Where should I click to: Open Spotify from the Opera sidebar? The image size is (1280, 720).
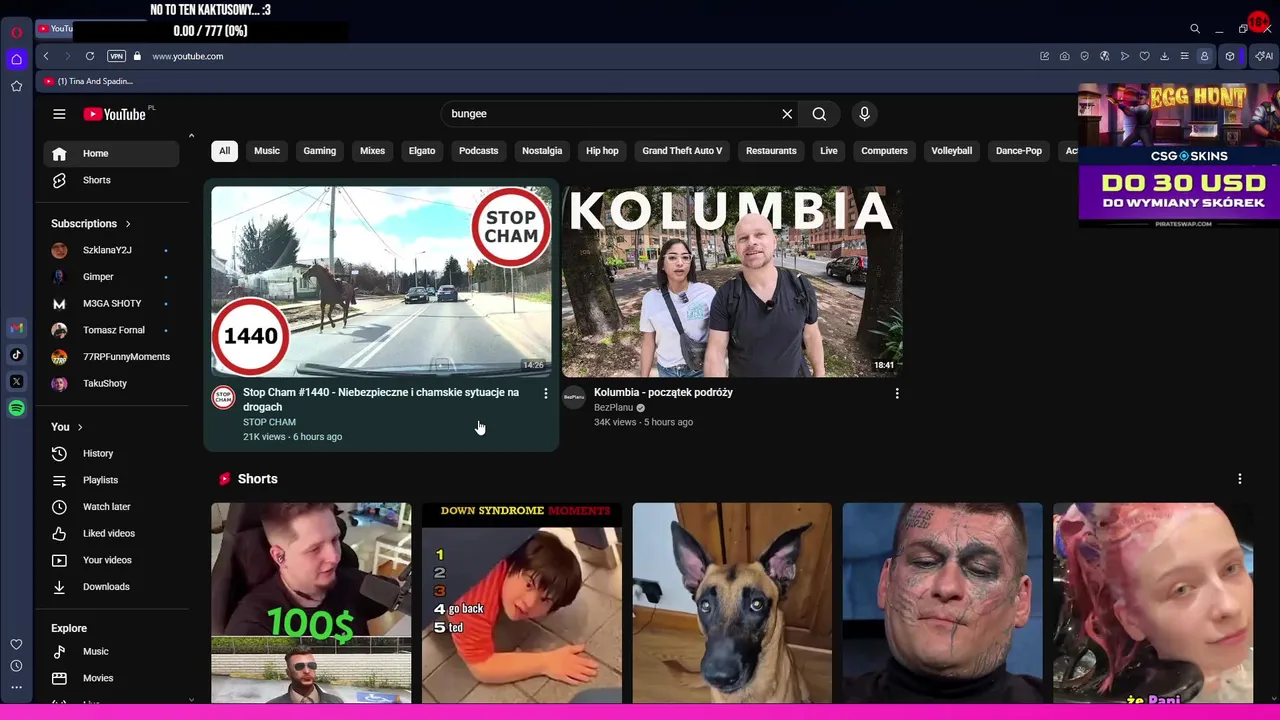16,408
